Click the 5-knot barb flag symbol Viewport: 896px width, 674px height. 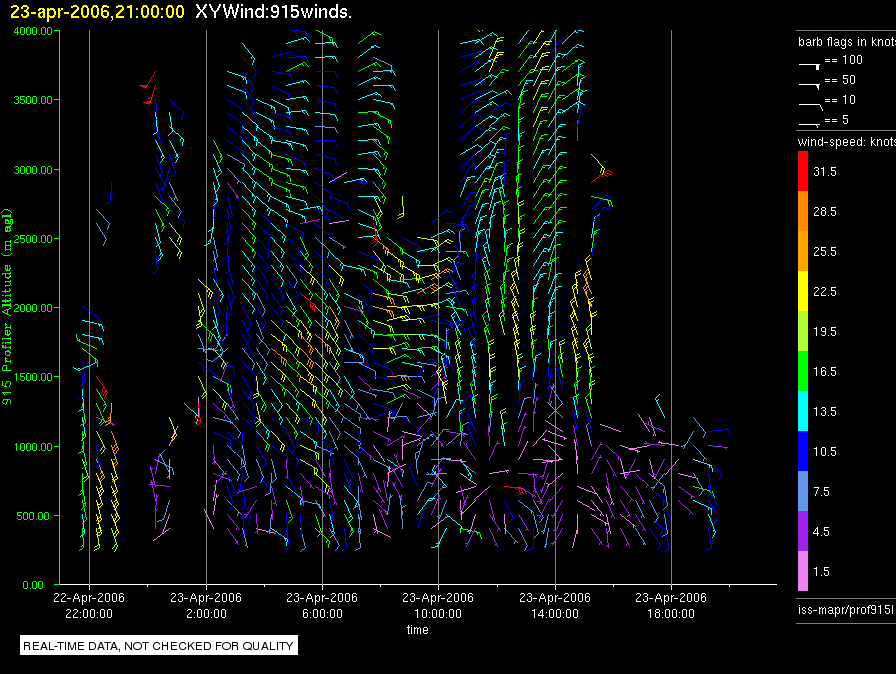(x=809, y=124)
